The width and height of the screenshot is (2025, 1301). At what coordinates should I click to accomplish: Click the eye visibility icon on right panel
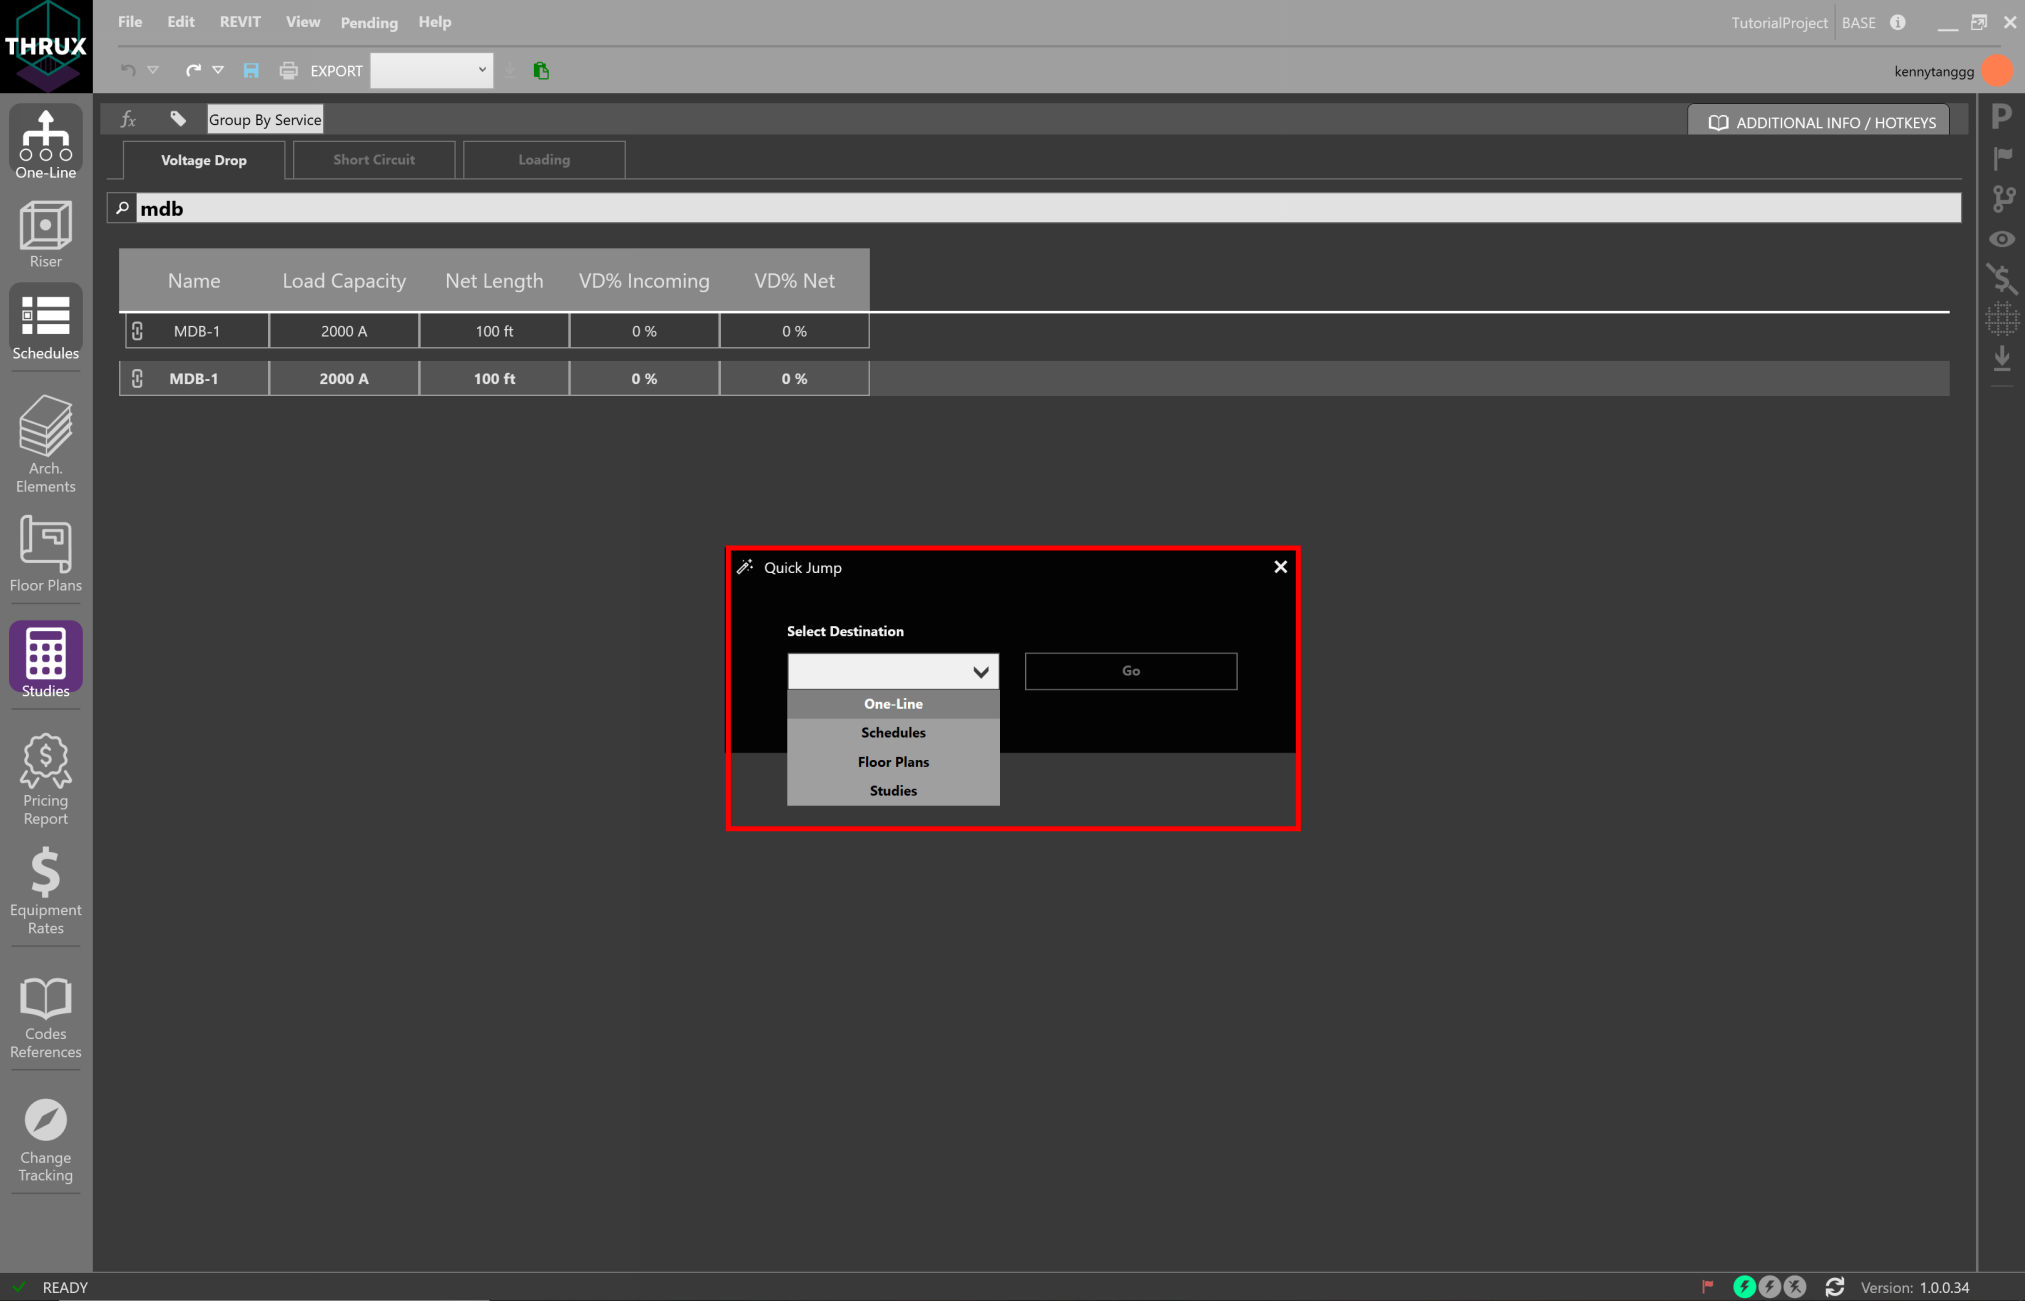click(2002, 239)
